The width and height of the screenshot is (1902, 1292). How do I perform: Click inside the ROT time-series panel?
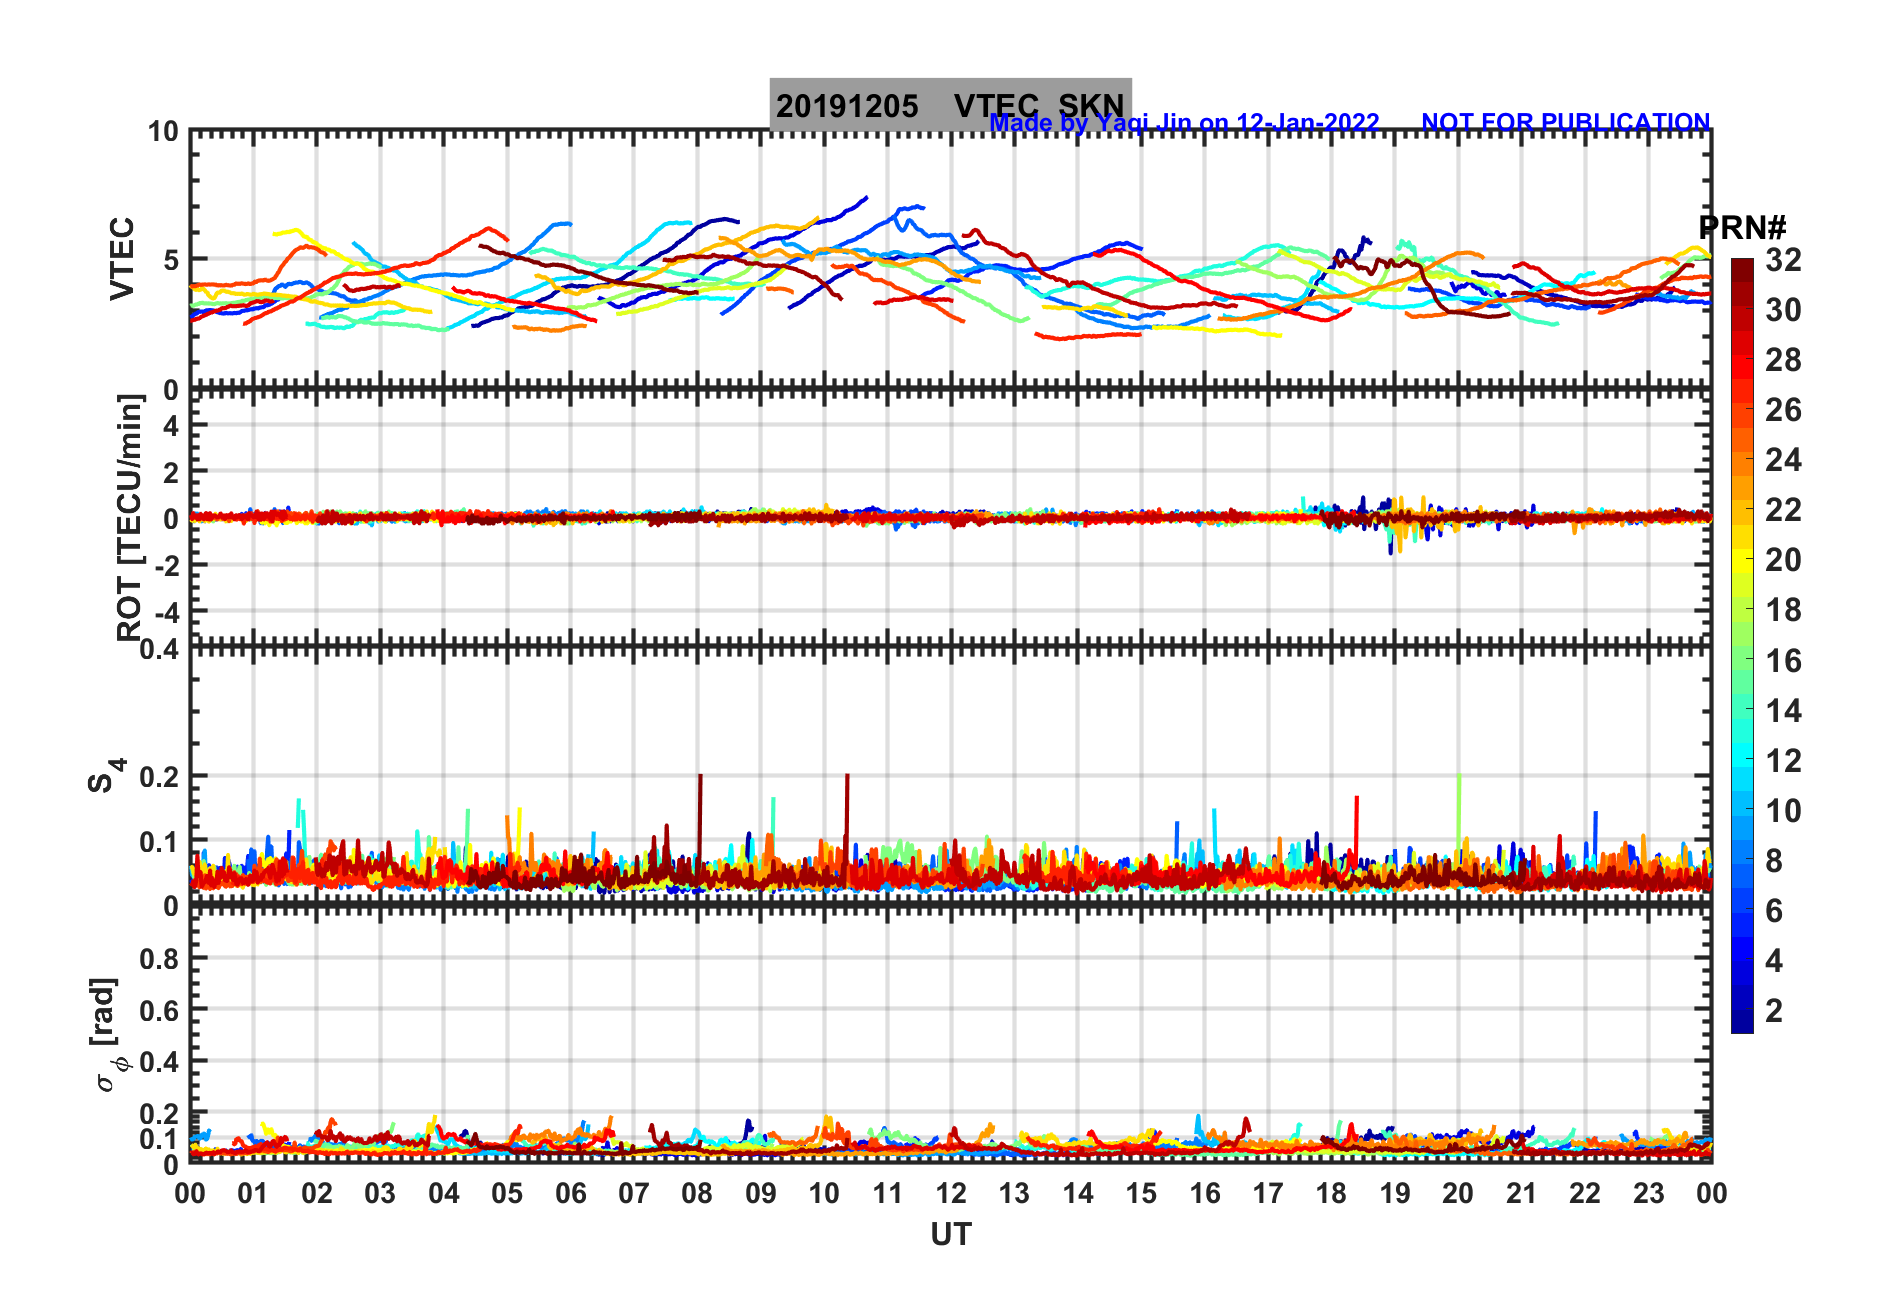[x=950, y=518]
